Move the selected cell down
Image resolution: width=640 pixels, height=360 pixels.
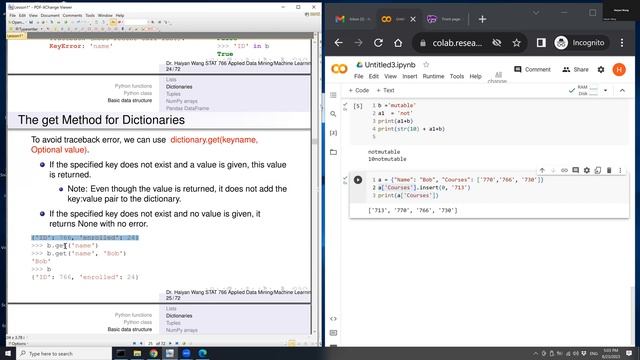(x=553, y=170)
